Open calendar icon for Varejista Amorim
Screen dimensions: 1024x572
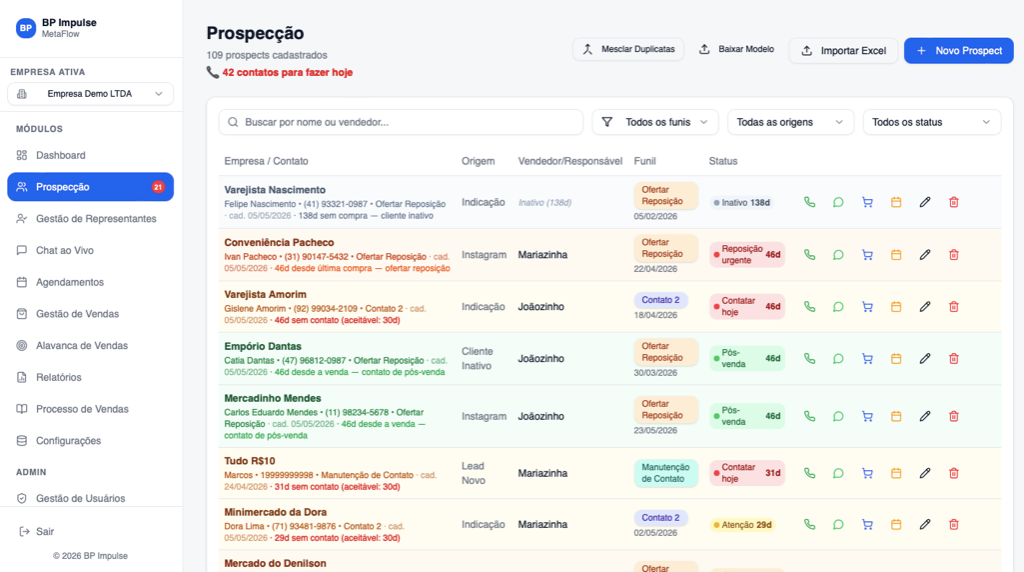[896, 306]
